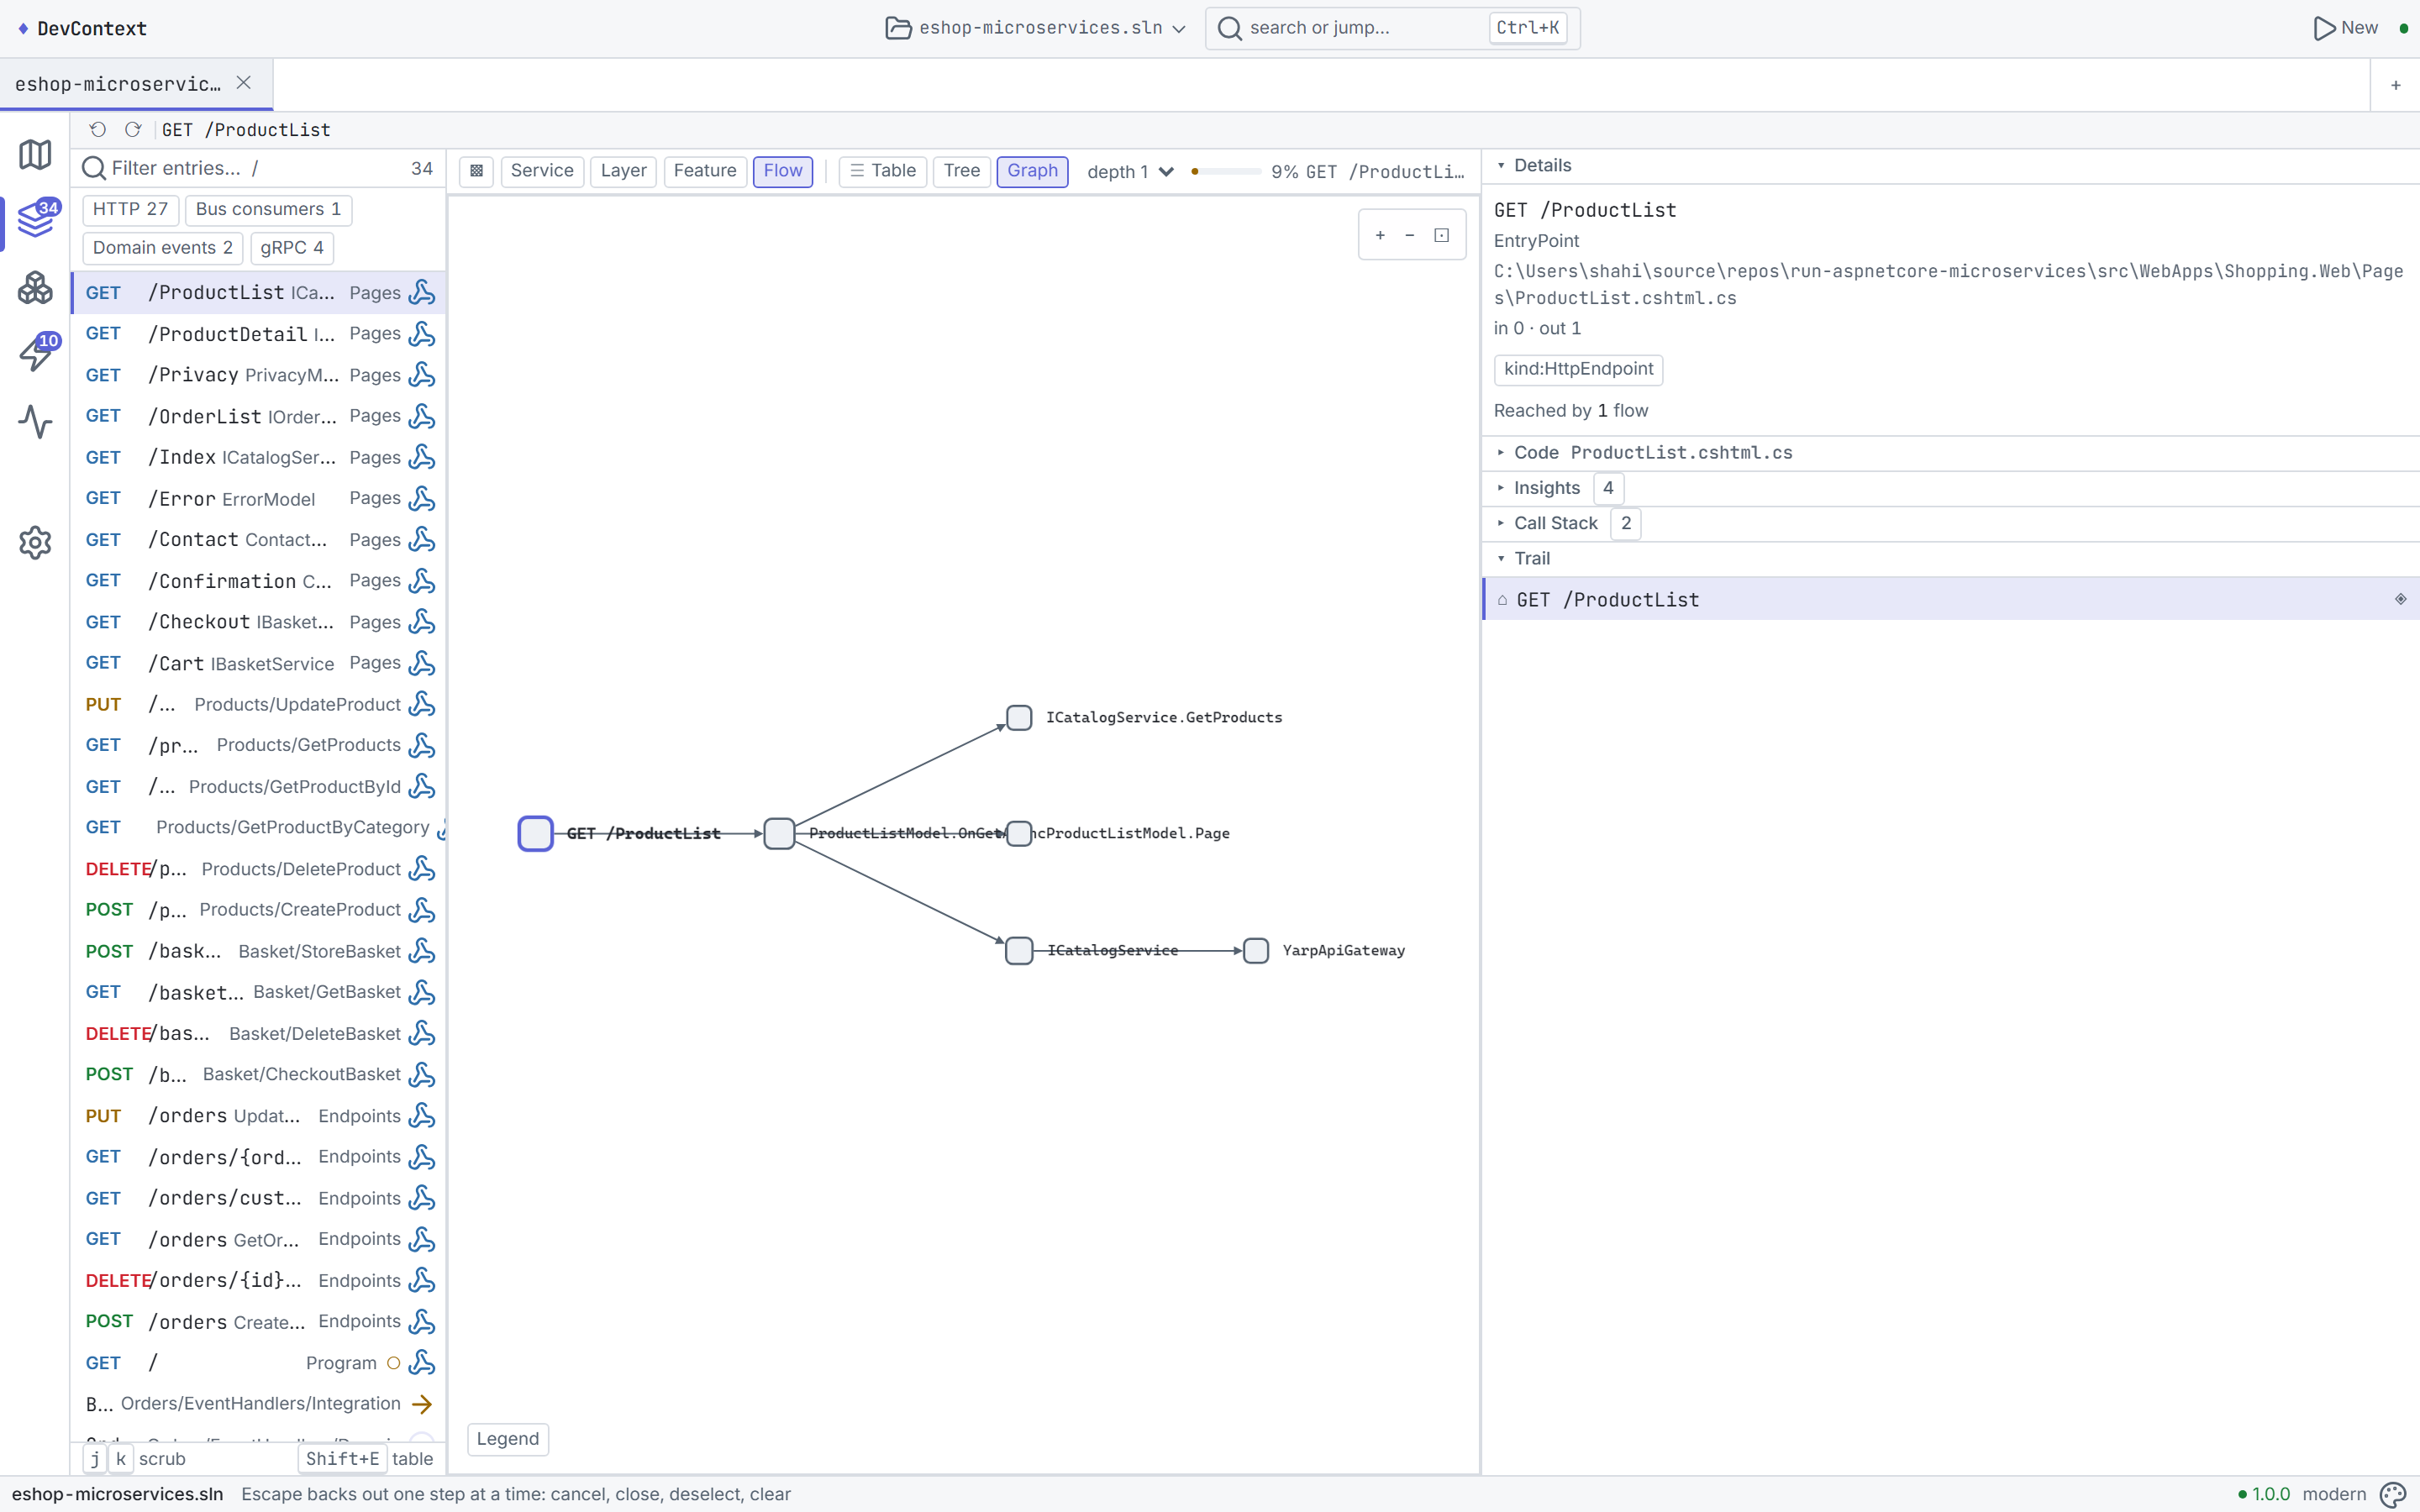Select GET / Program entry
2420x1512 pixels.
click(x=259, y=1363)
